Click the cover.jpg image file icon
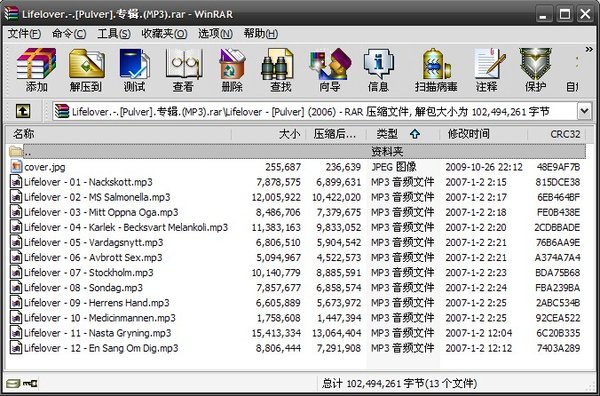The width and height of the screenshot is (600, 396). click(x=16, y=167)
